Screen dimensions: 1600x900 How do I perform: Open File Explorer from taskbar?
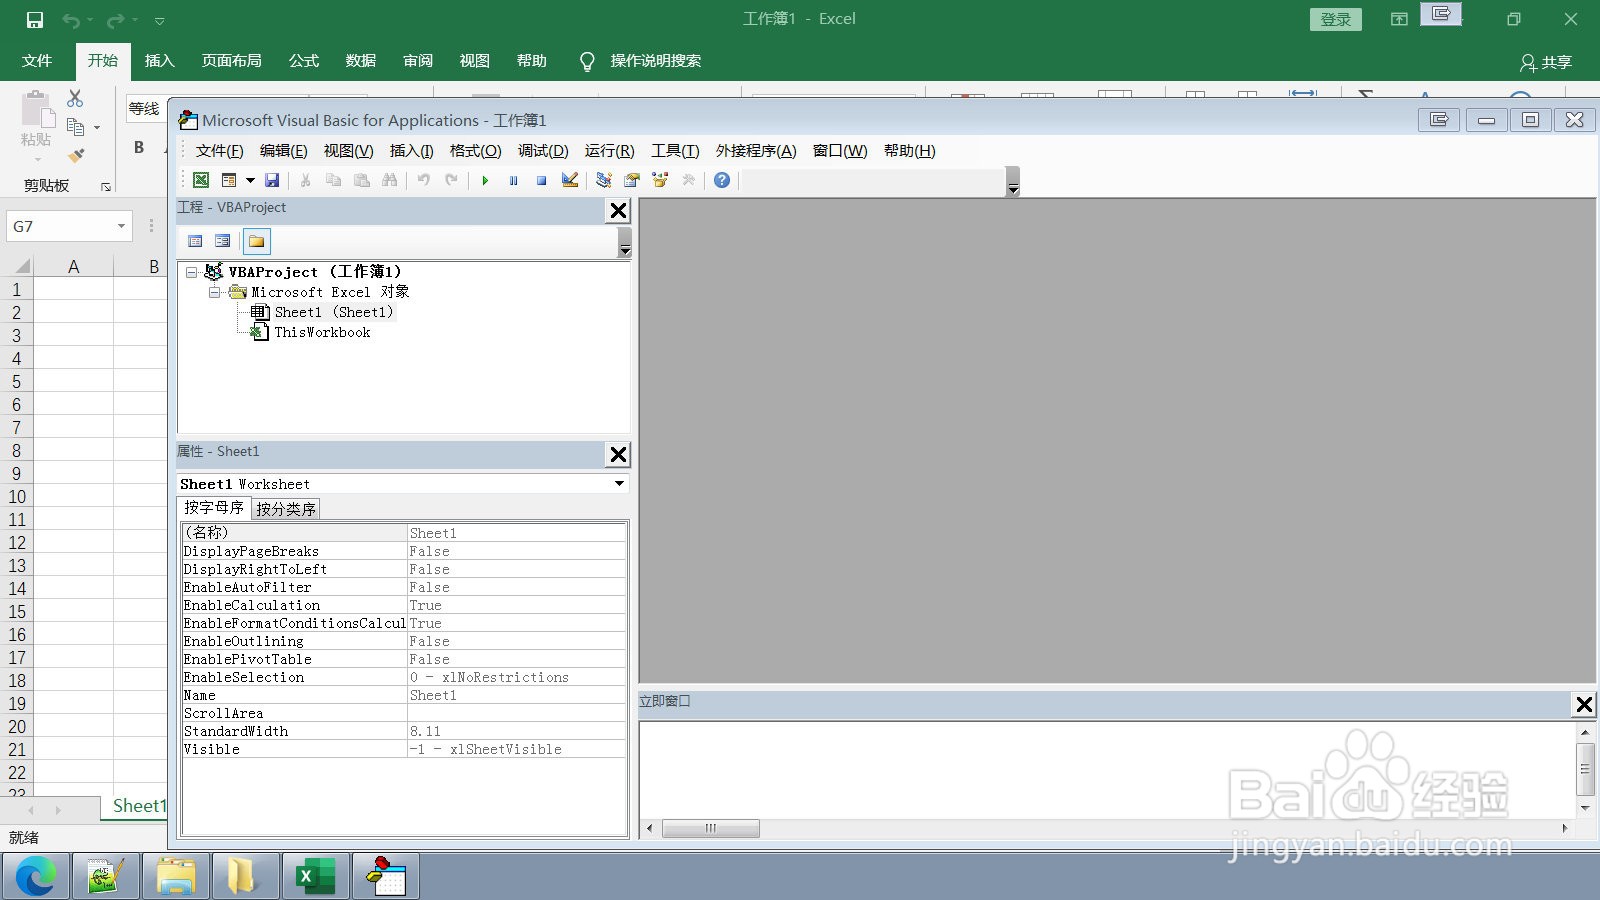point(176,877)
